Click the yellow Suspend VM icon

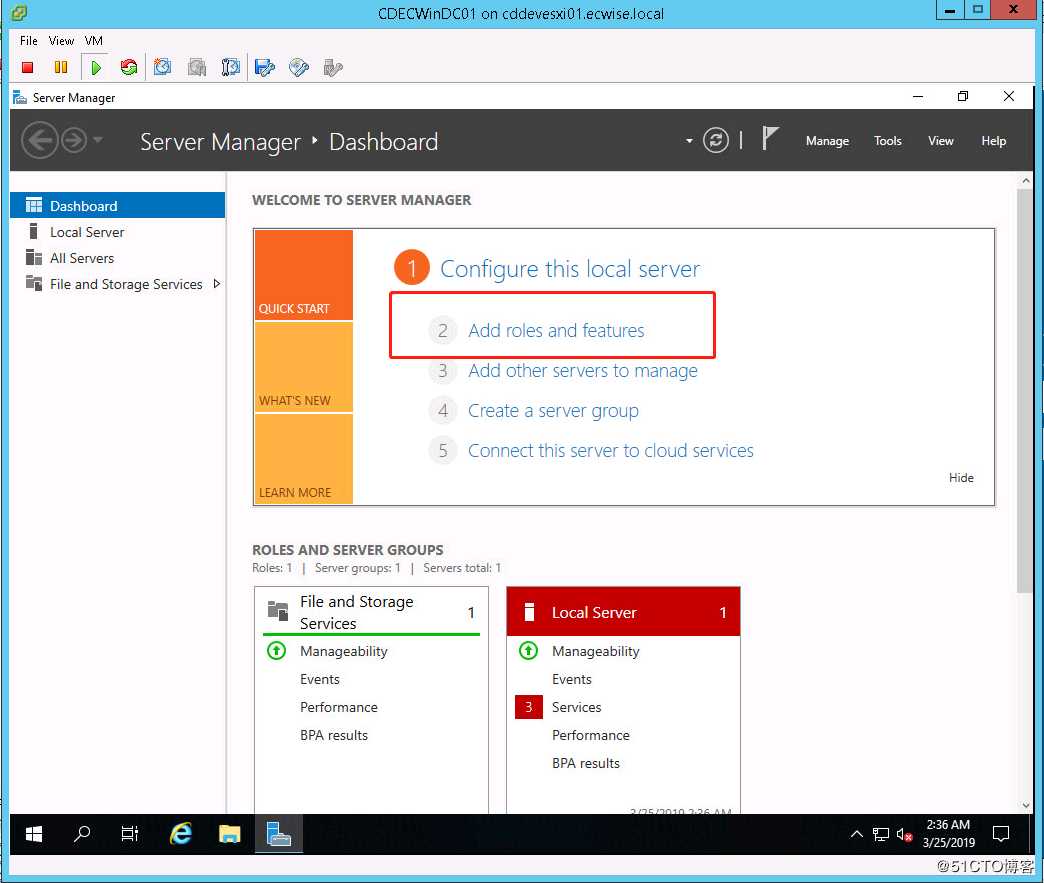click(61, 67)
